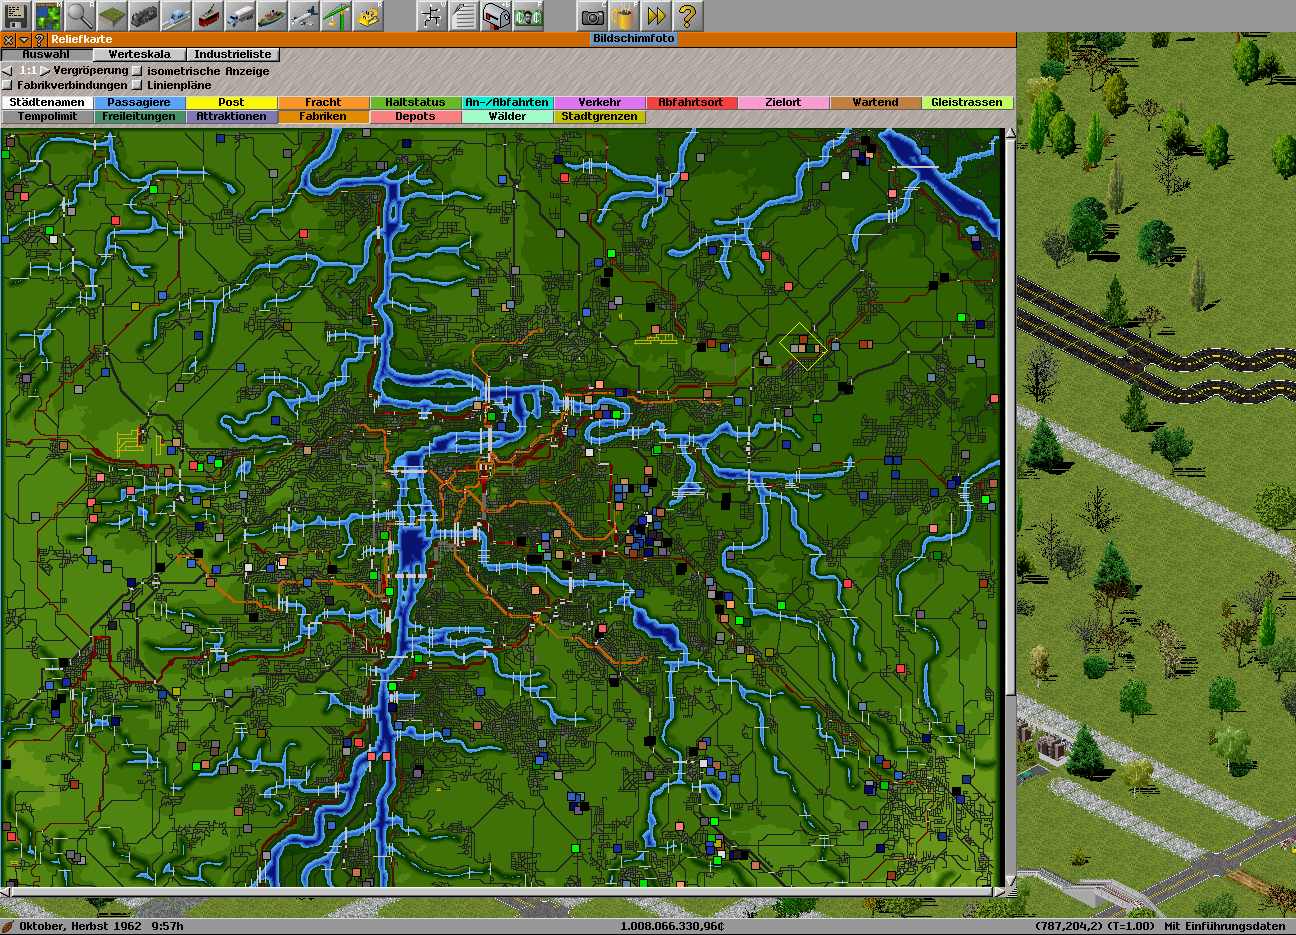Open the railway locomotive build tools
The height and width of the screenshot is (935, 1296).
point(144,16)
